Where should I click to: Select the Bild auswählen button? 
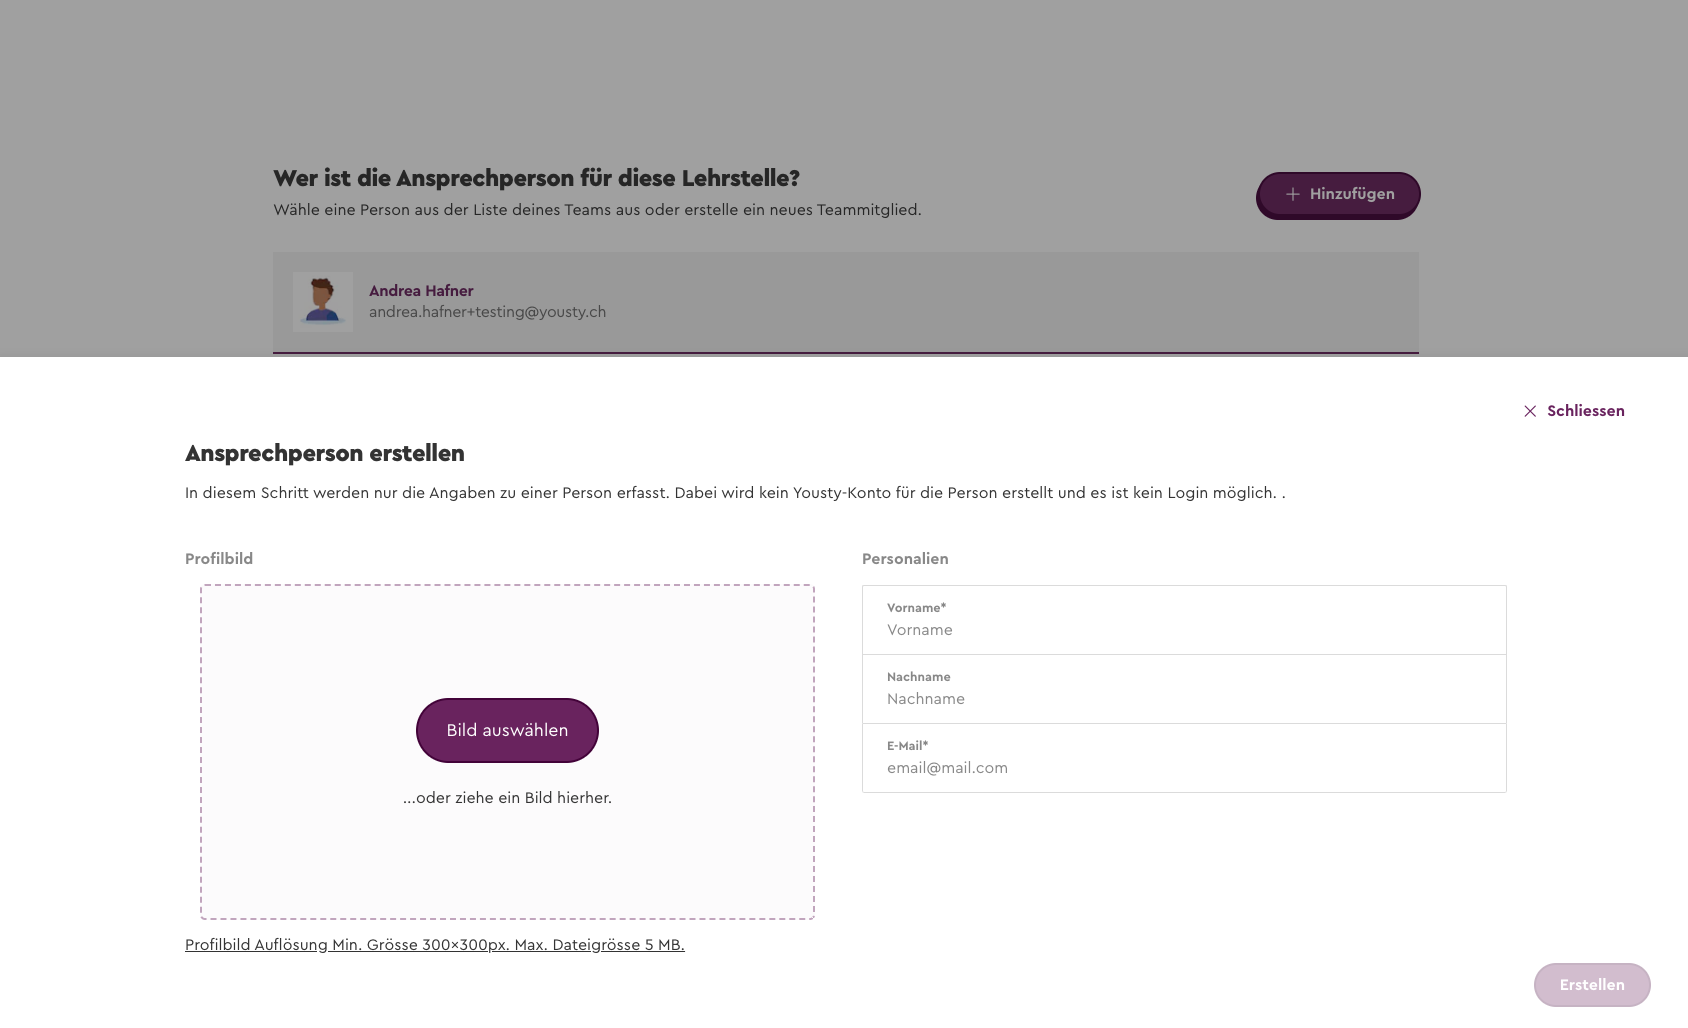507,730
